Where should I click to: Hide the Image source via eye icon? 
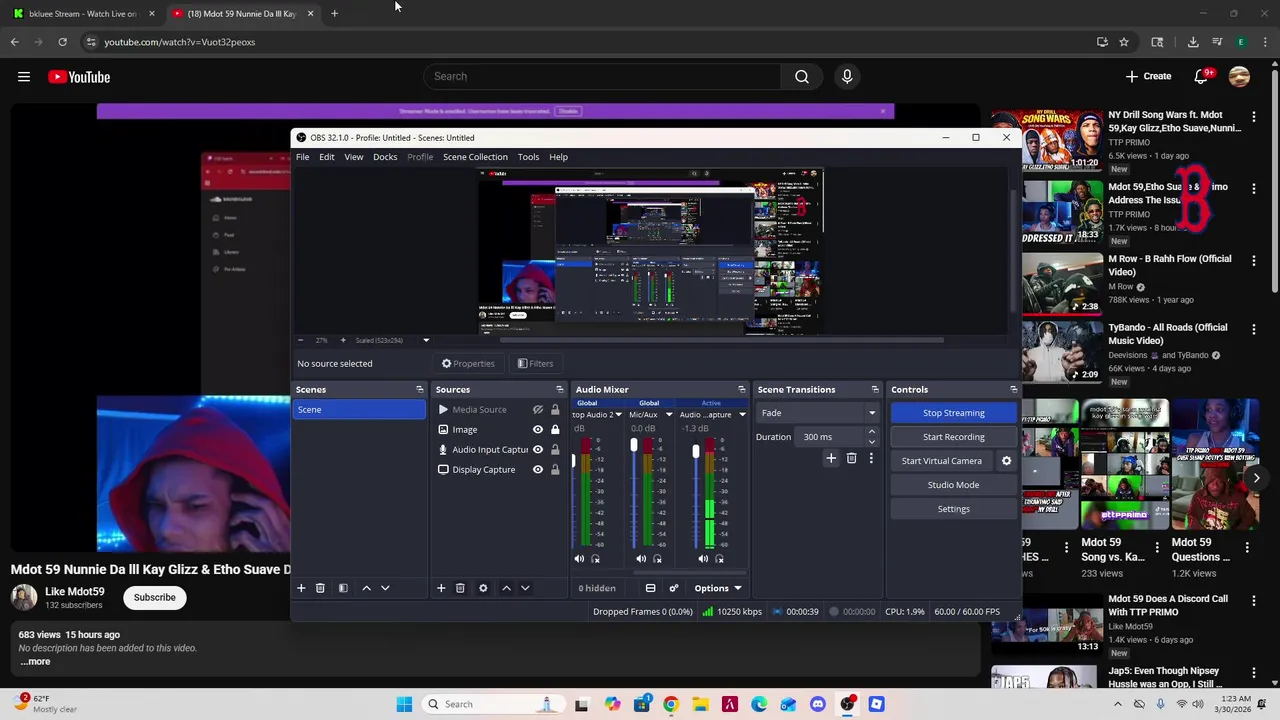pos(538,429)
